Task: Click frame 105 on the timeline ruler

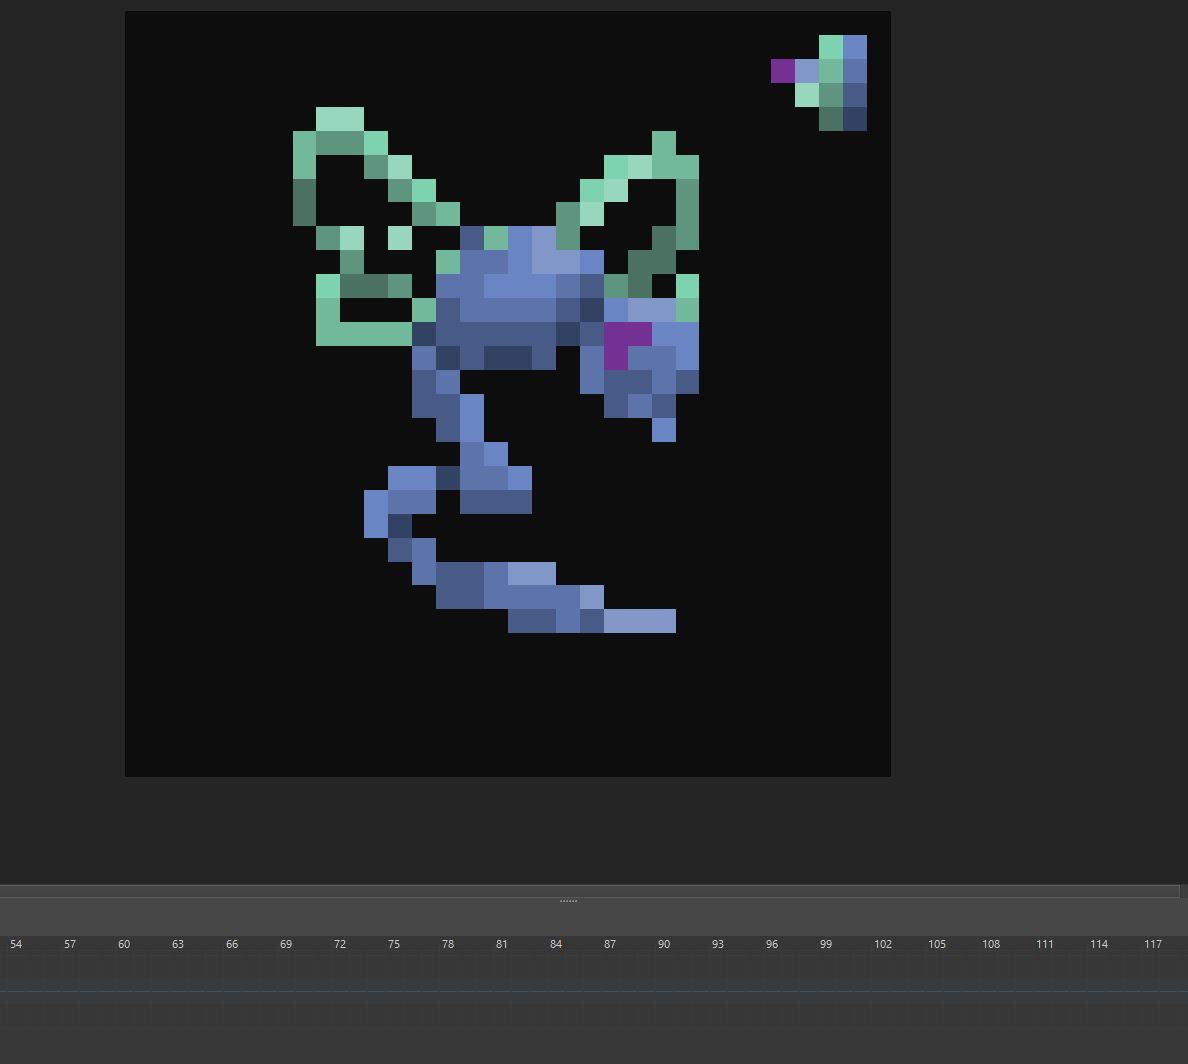Action: point(937,944)
